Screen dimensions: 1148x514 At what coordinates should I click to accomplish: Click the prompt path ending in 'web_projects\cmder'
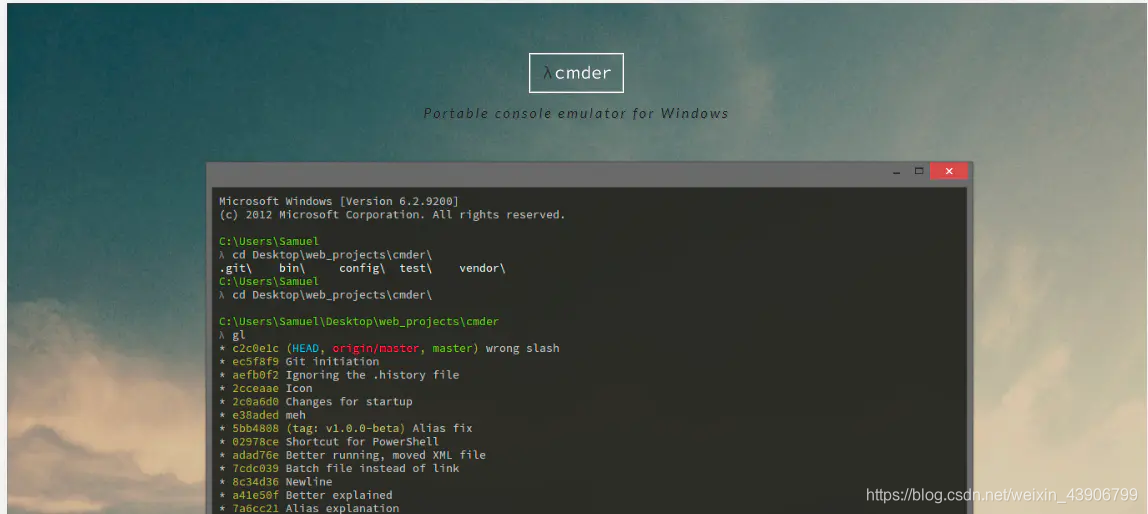[359, 321]
